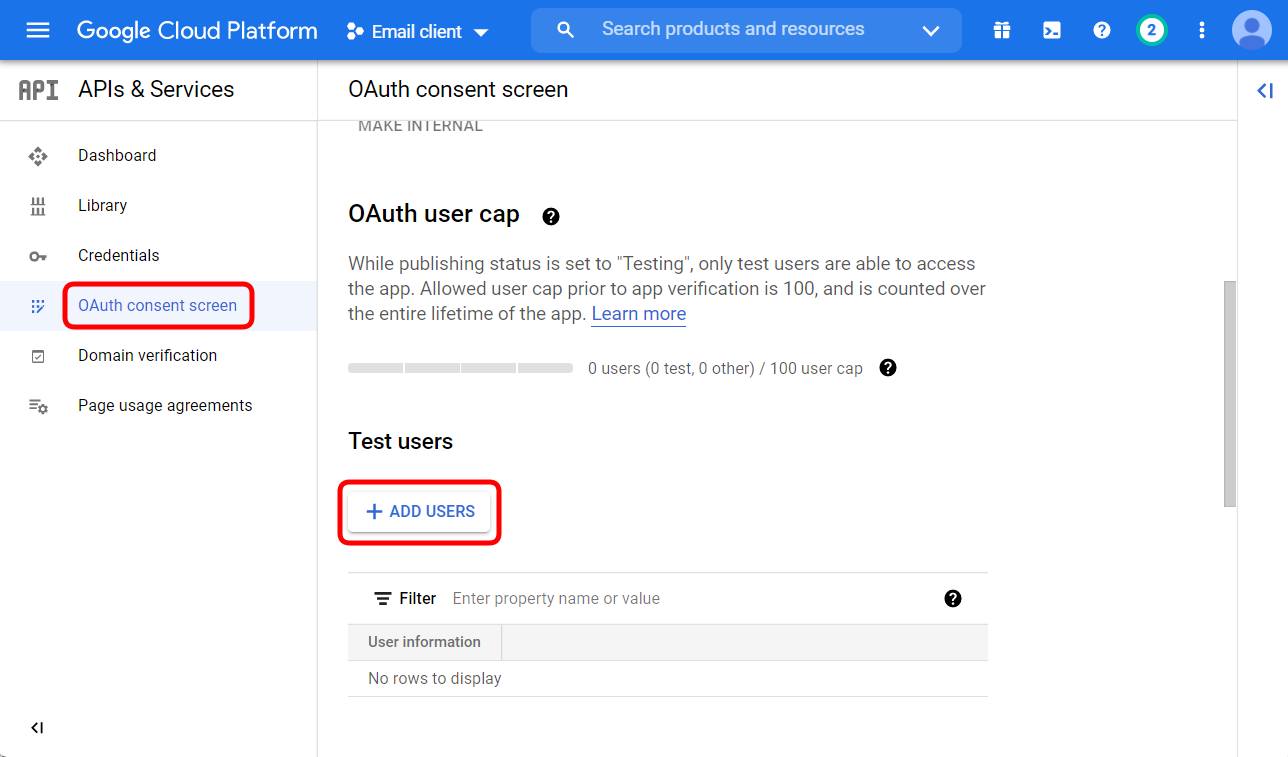Select Domain verification menu item

[x=147, y=356]
